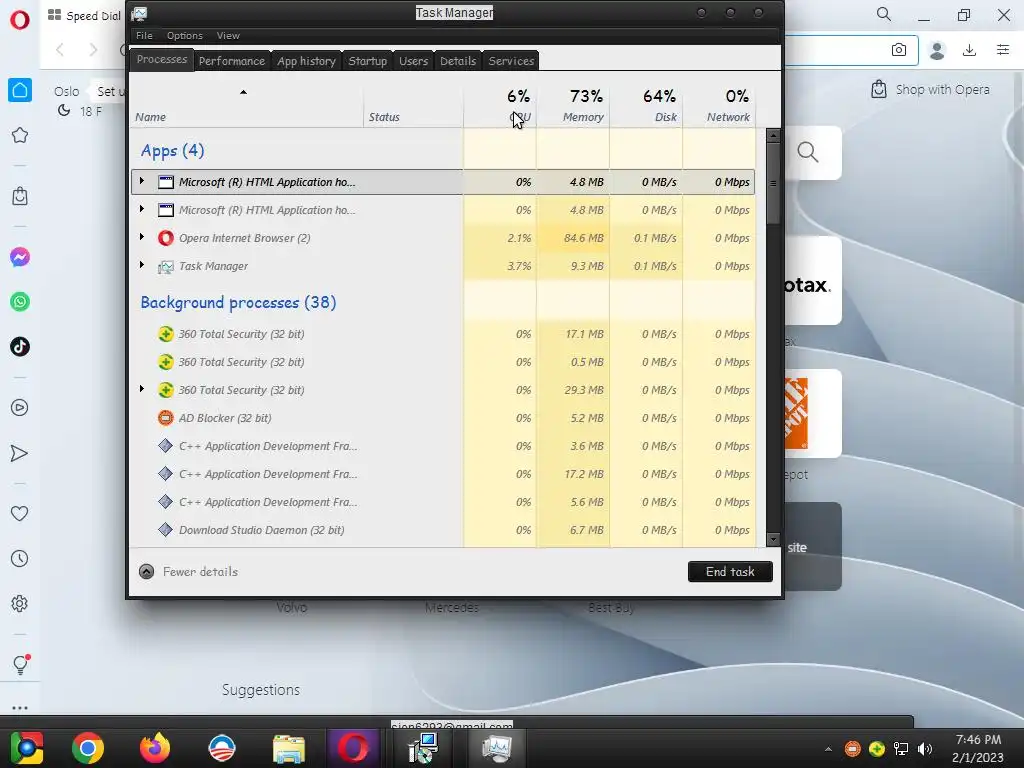Click the Opera logo menu button
Viewport: 1024px width, 768px height.
[20, 20]
